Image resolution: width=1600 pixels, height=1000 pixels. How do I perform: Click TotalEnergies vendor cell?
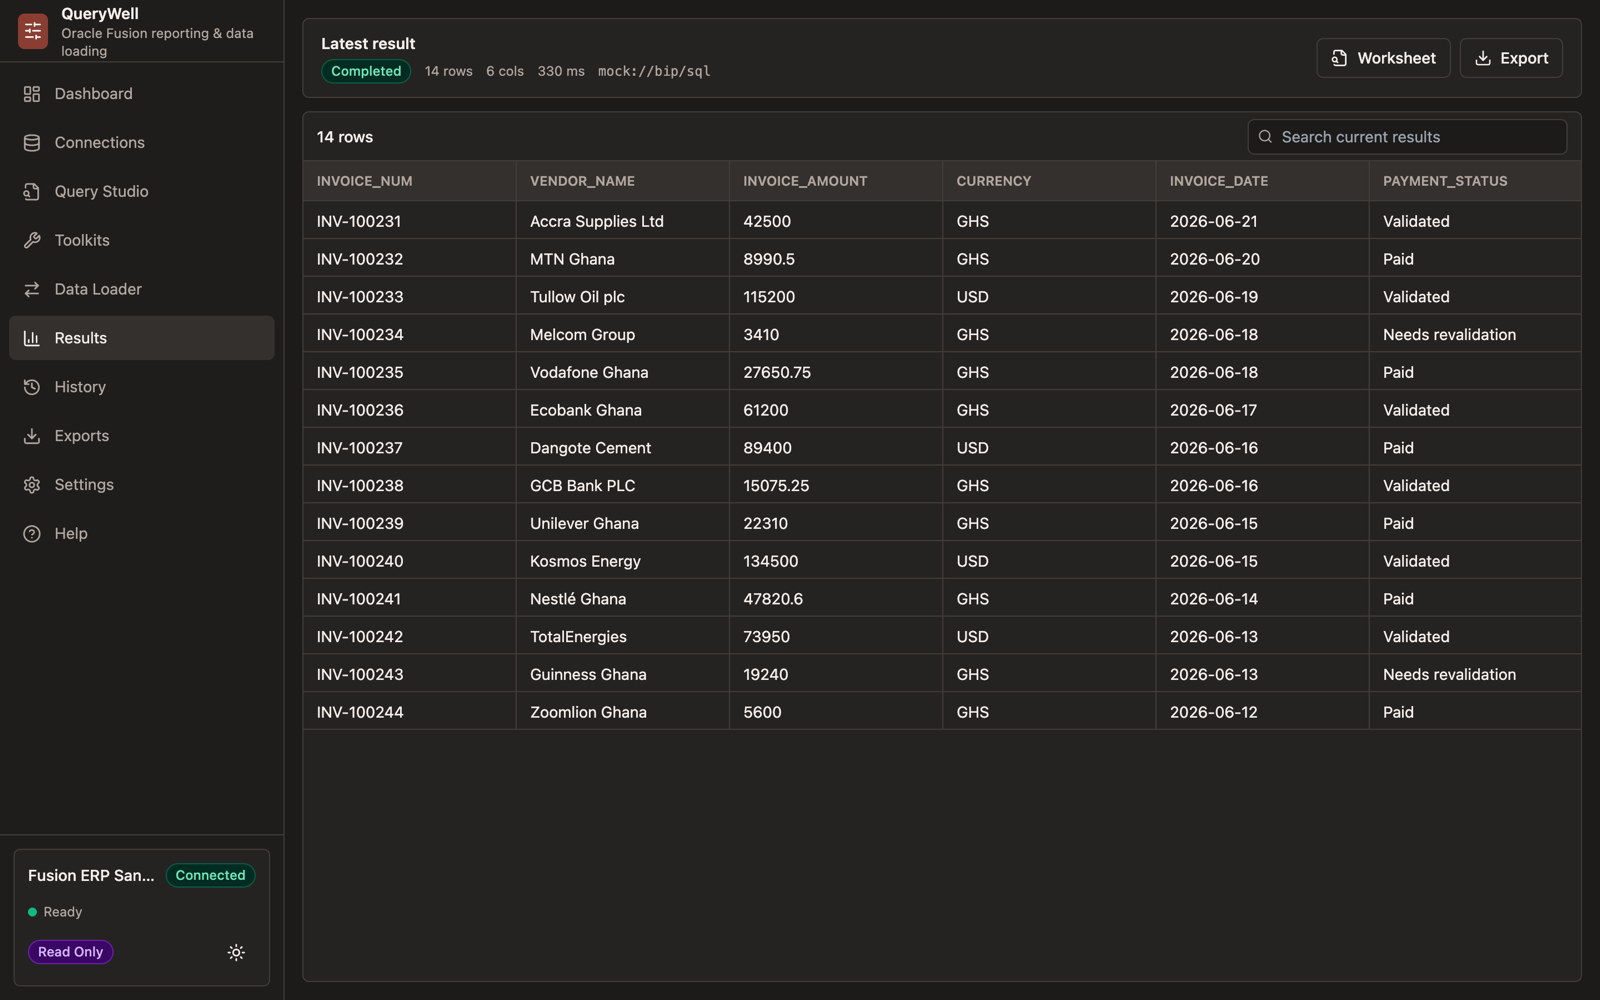click(623, 637)
